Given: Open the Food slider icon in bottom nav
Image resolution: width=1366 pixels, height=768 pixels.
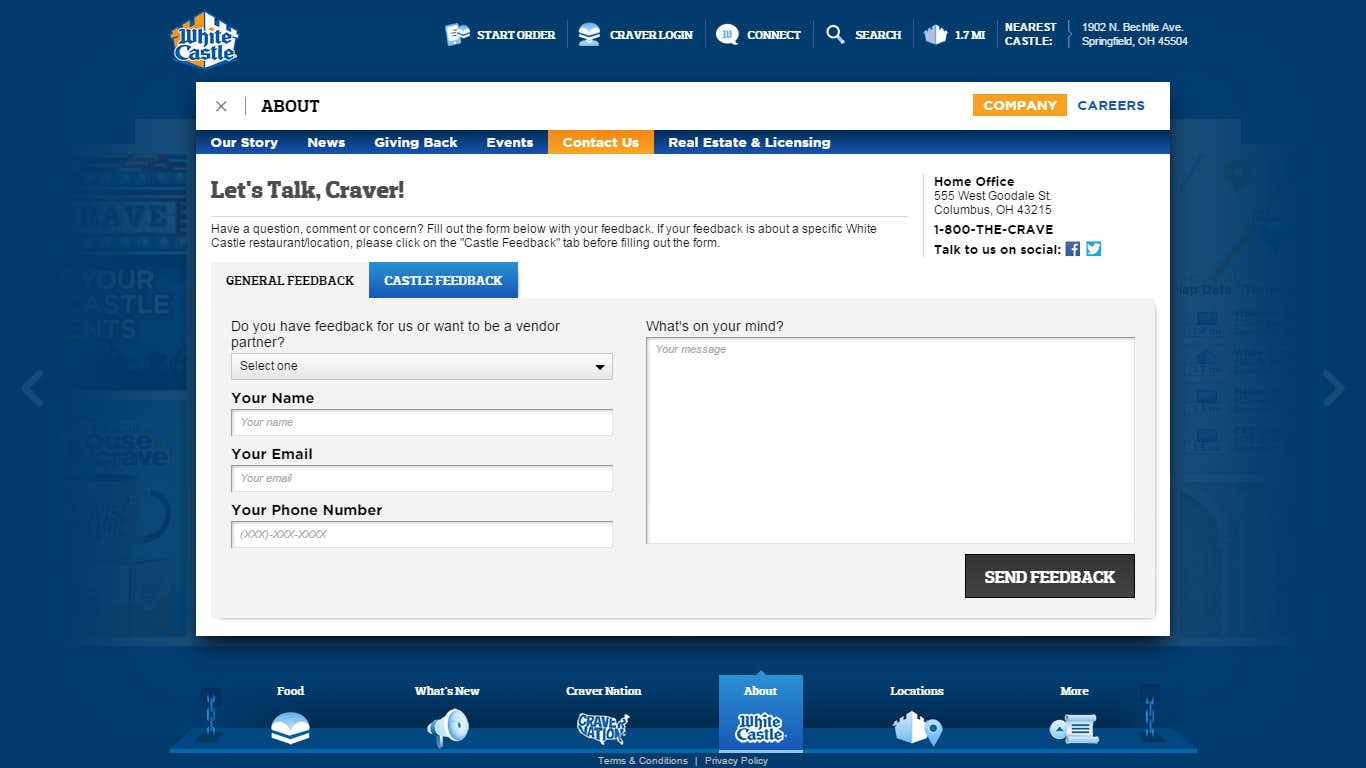Looking at the screenshot, I should pyautogui.click(x=290, y=728).
